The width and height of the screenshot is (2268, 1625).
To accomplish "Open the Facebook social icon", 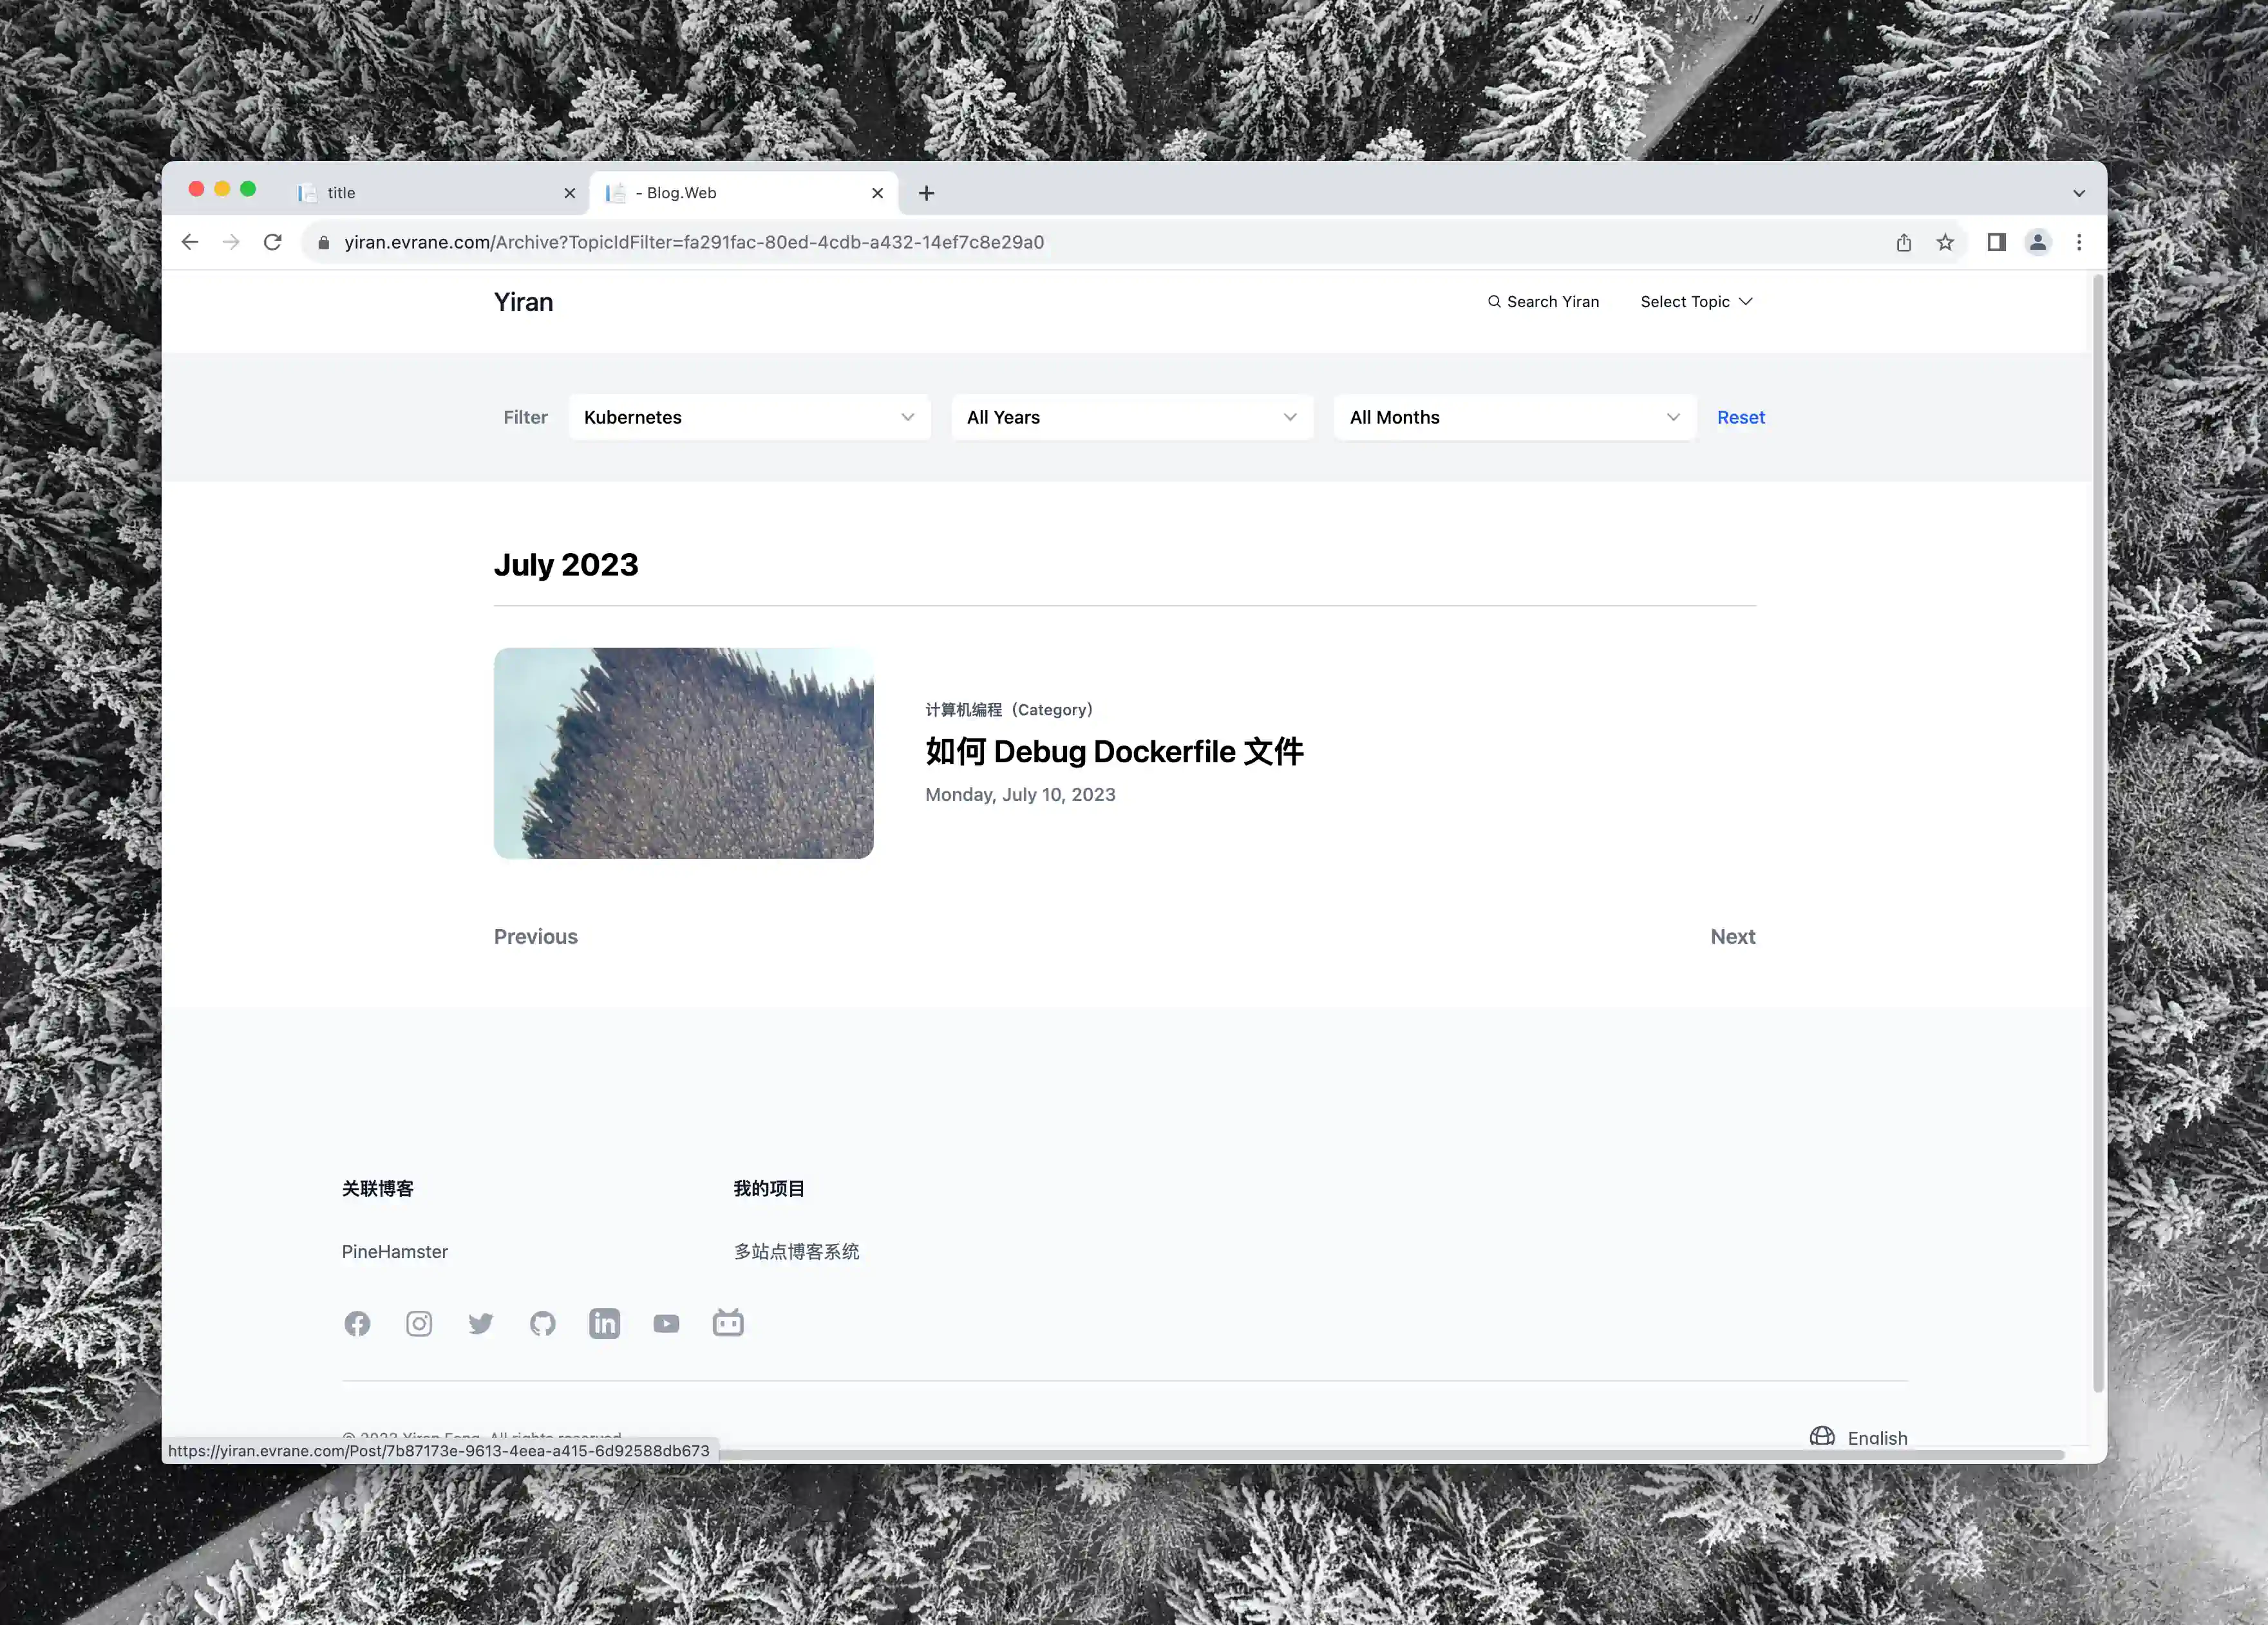I will click(x=357, y=1323).
